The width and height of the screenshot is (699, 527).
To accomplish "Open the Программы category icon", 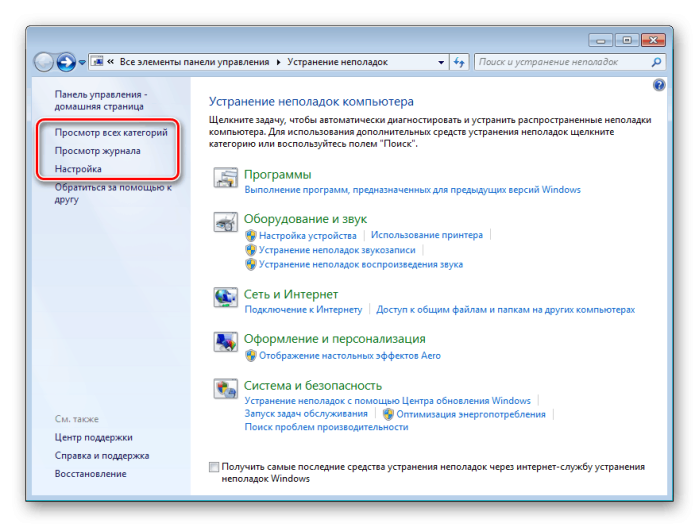I will pyautogui.click(x=225, y=177).
